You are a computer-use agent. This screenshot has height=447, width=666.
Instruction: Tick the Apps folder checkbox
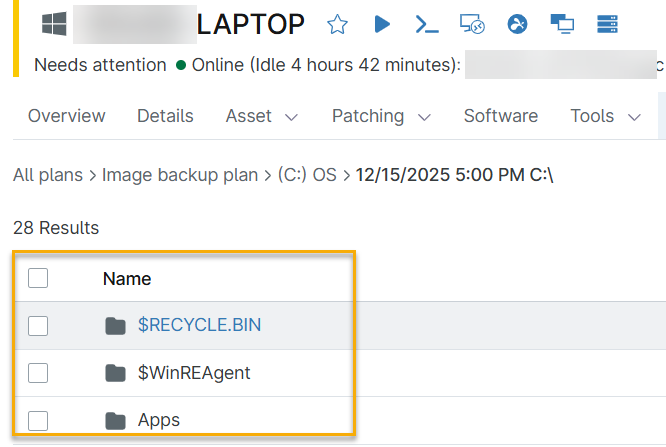pos(38,421)
